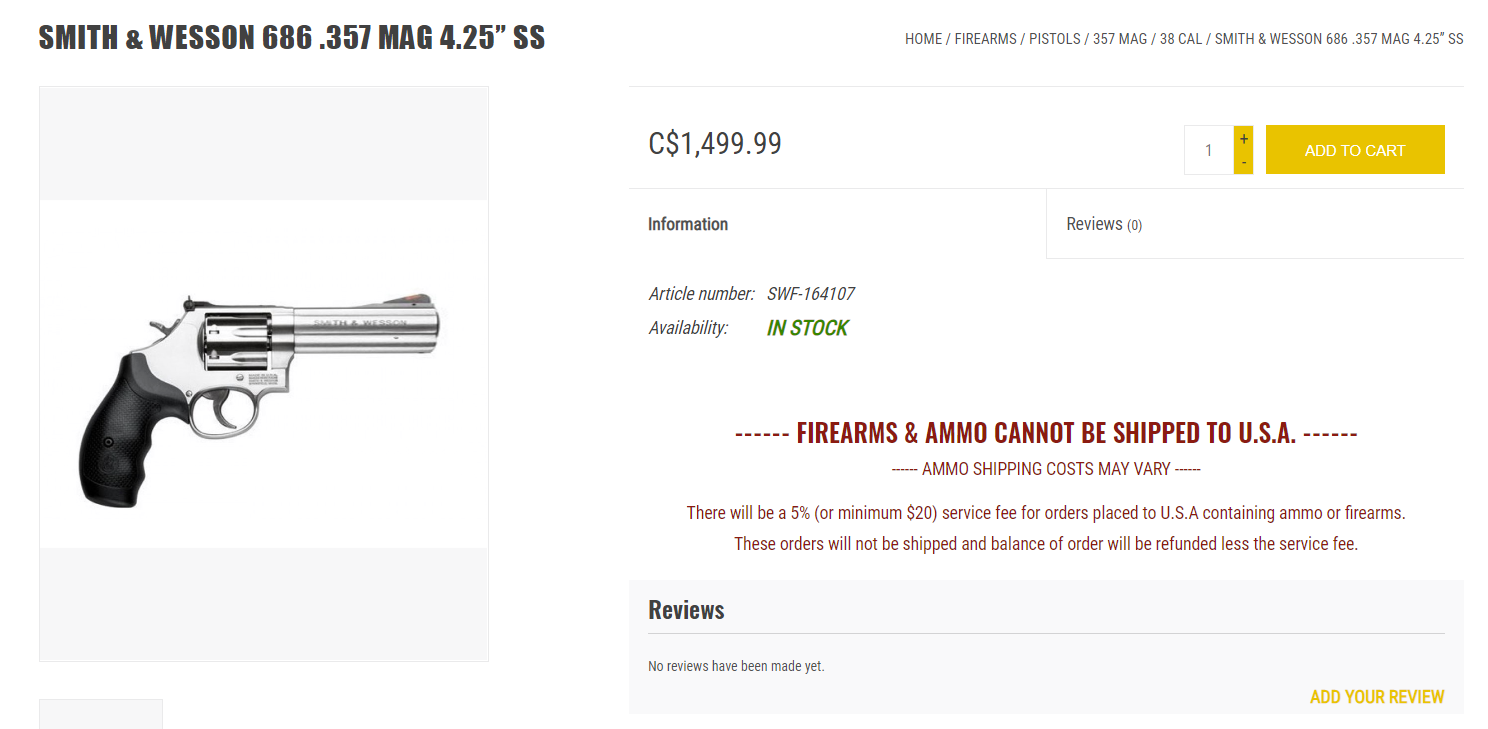Image resolution: width=1488 pixels, height=729 pixels.
Task: Open the Reviews (0) tab
Action: click(1103, 224)
